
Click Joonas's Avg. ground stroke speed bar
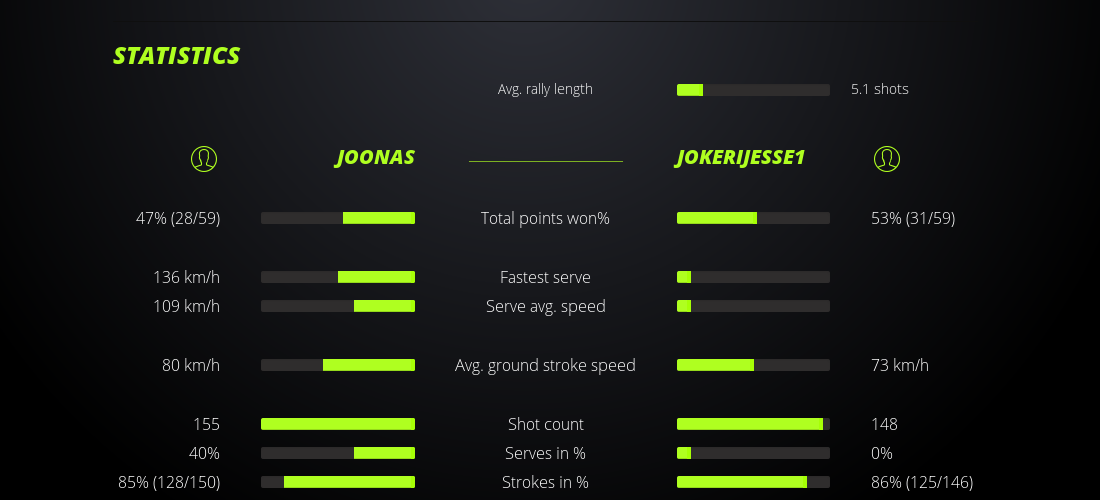pyautogui.click(x=338, y=365)
